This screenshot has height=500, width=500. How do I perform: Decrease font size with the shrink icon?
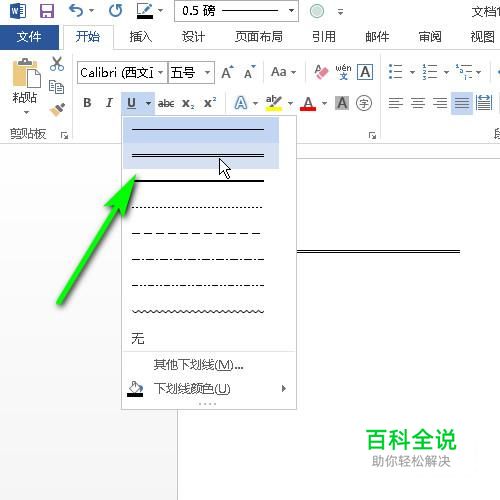pyautogui.click(x=249, y=72)
